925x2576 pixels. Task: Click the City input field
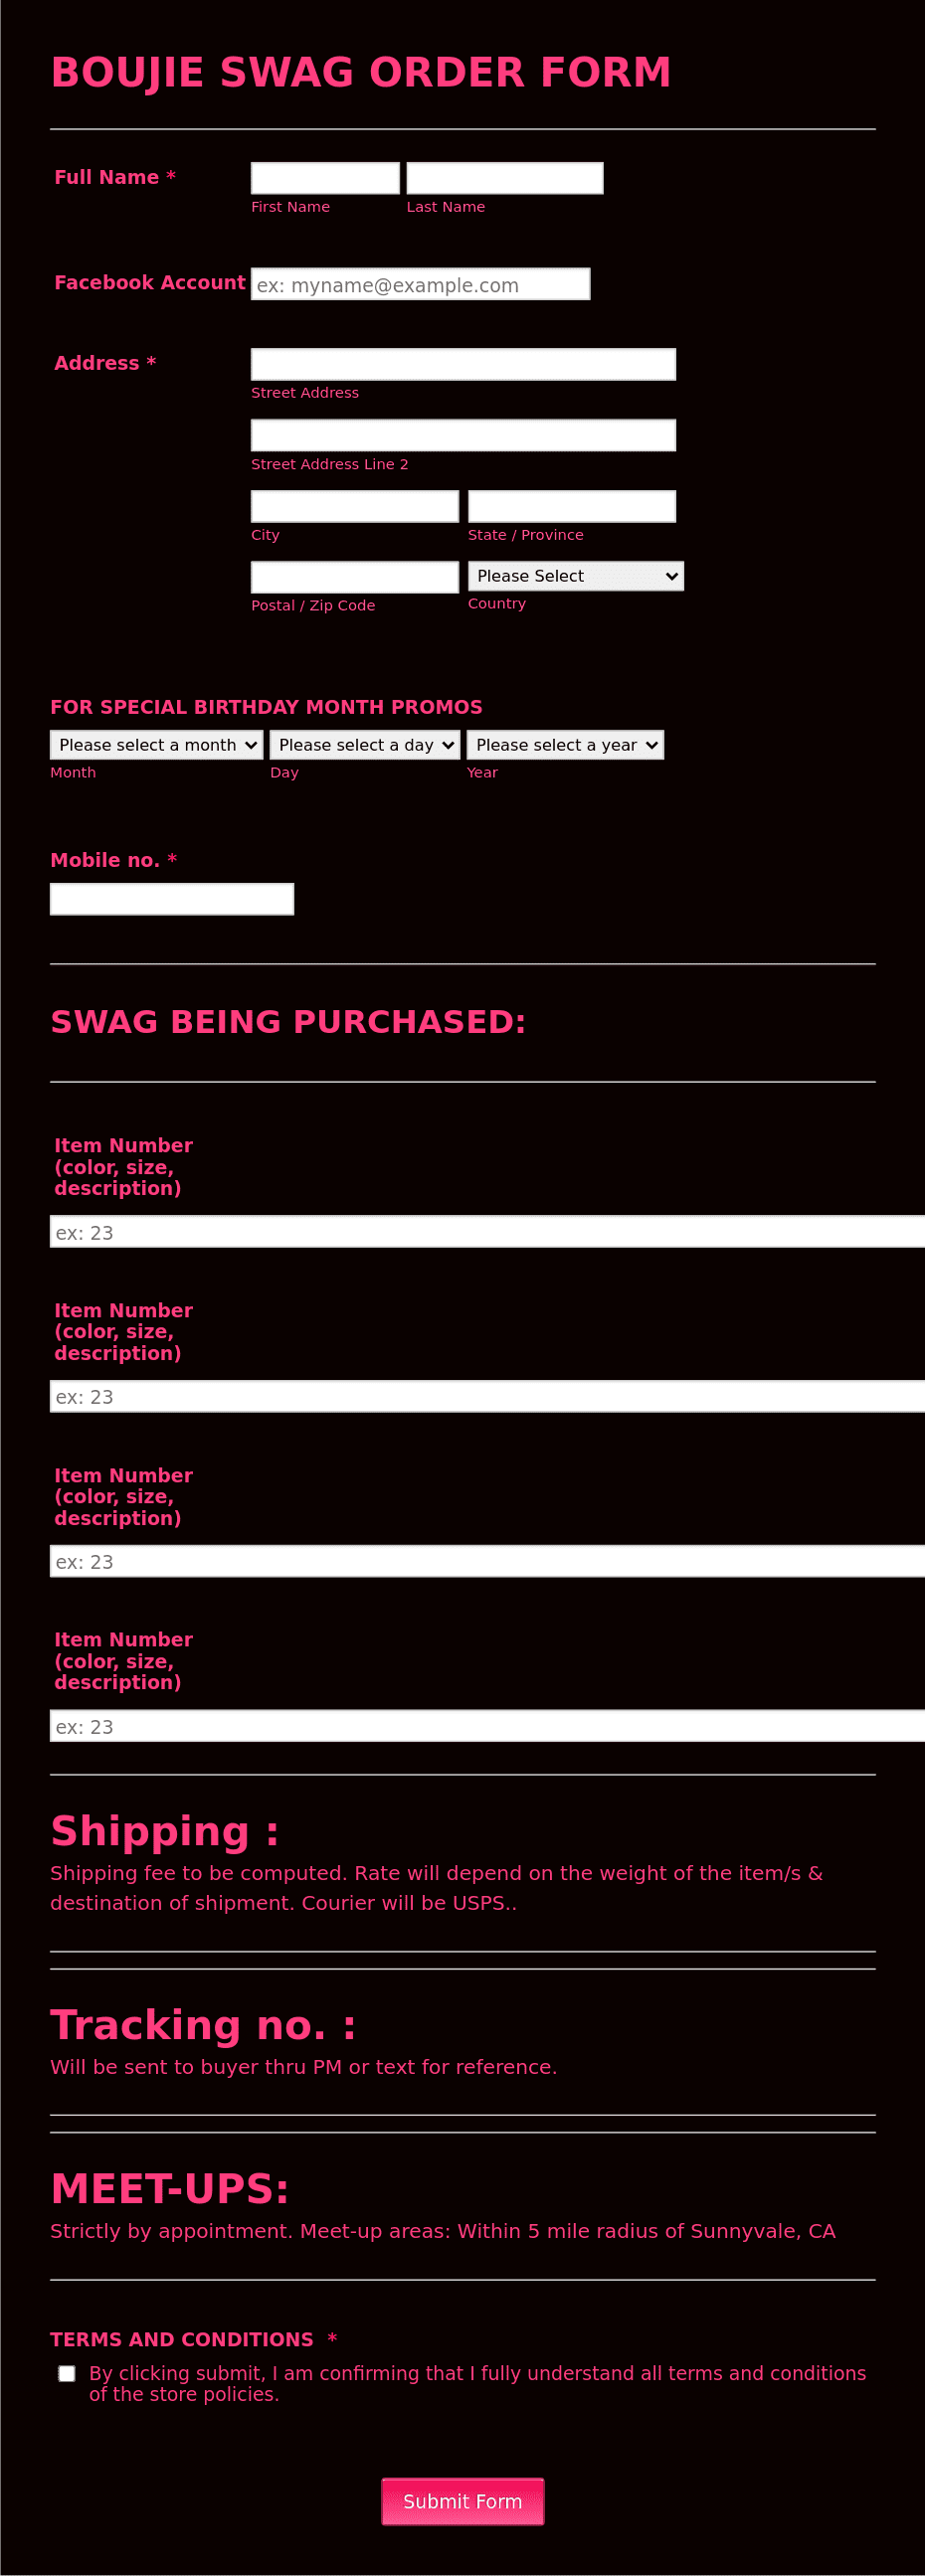[x=354, y=505]
